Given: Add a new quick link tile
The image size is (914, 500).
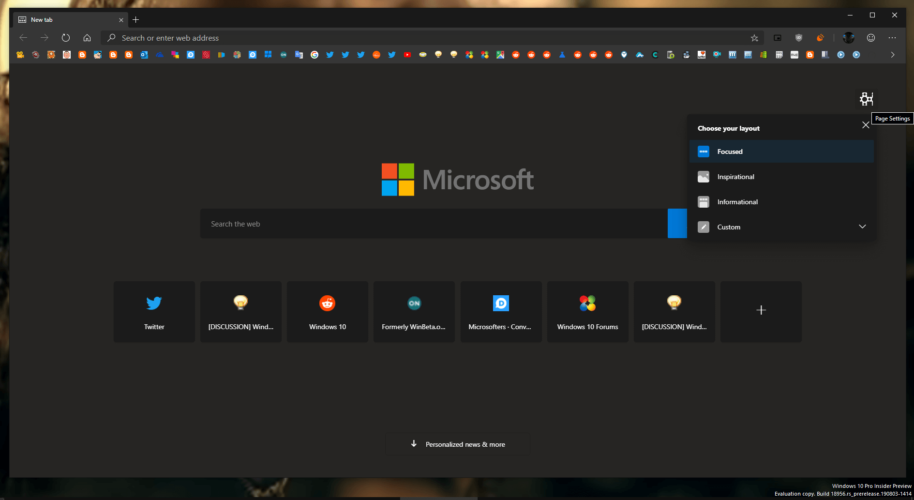Looking at the screenshot, I should (761, 311).
